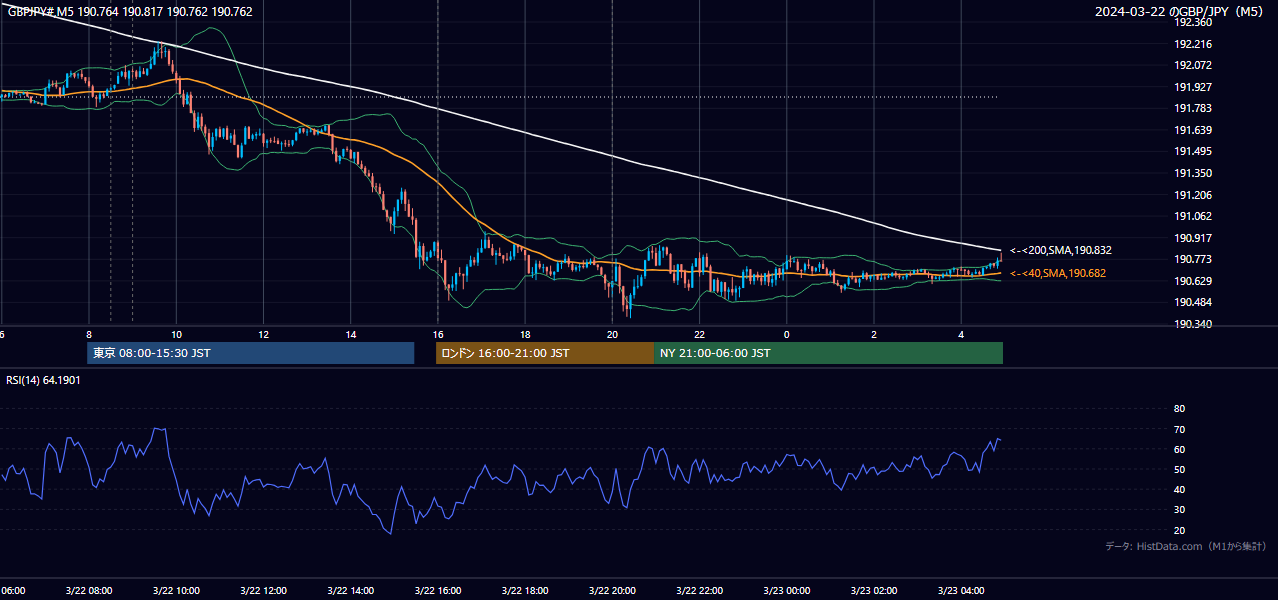
Task: Click hour label 8 under the price chart
Action: 89,334
